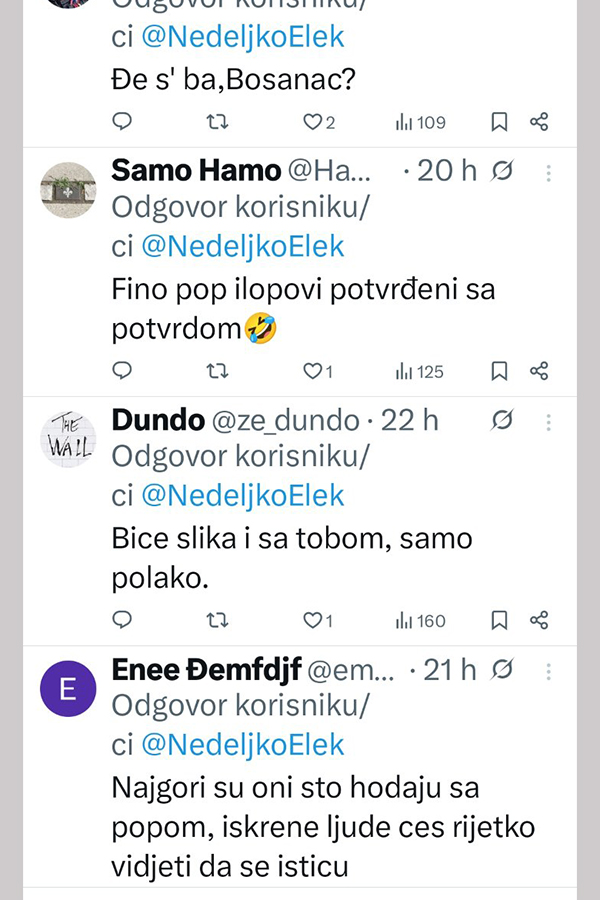Open Dundo's The Wall avatar
This screenshot has height=900, width=600.
(x=68, y=438)
